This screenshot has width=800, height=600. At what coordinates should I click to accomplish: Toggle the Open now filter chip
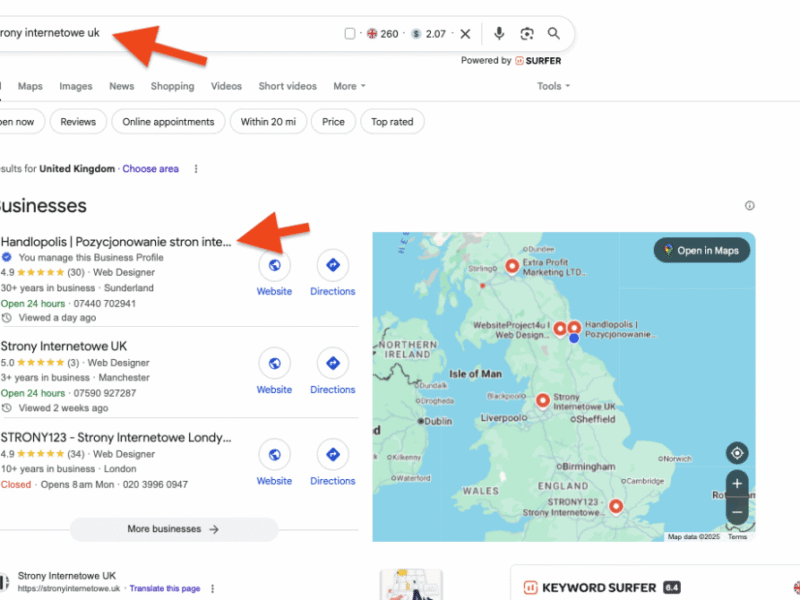point(17,122)
